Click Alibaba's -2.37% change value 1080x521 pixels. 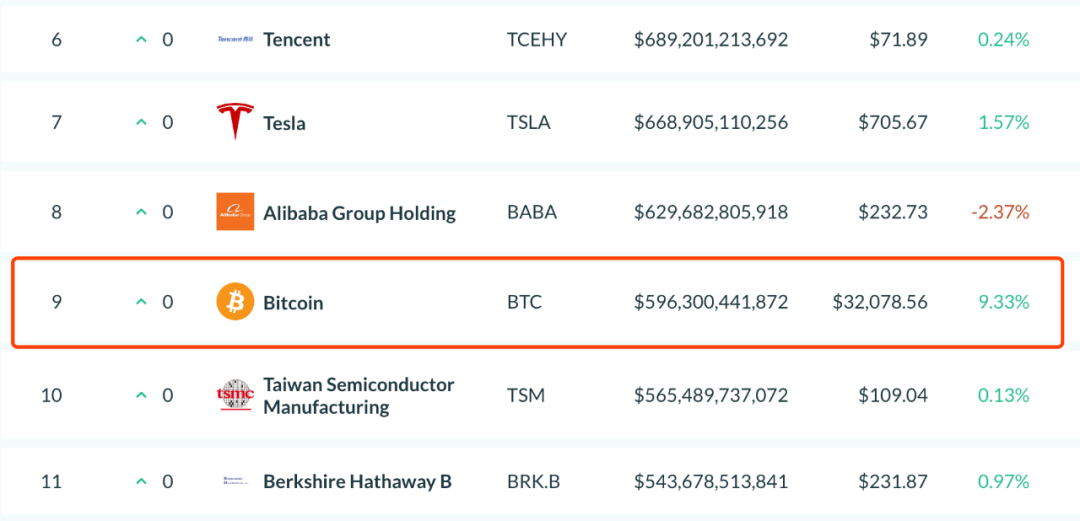pos(1000,212)
